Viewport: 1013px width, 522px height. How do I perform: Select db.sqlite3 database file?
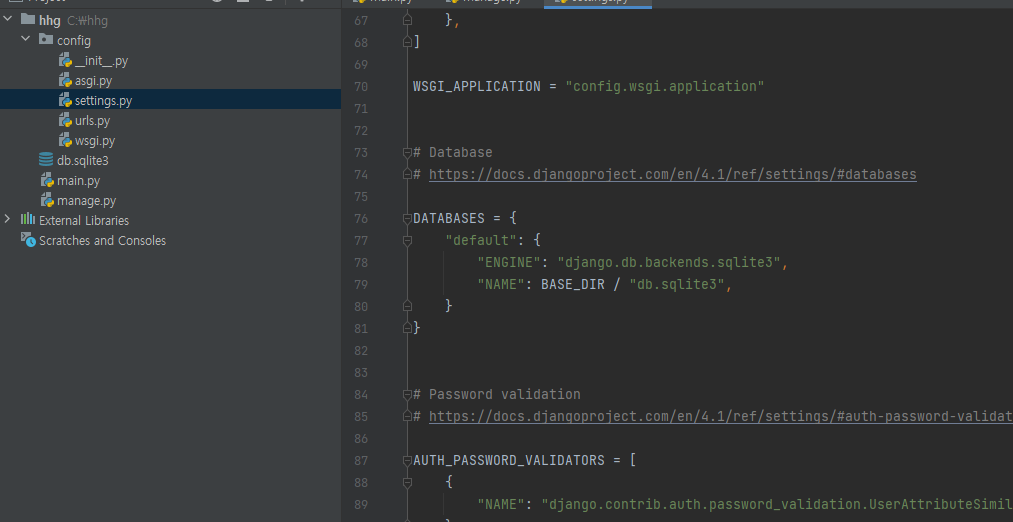(83, 161)
